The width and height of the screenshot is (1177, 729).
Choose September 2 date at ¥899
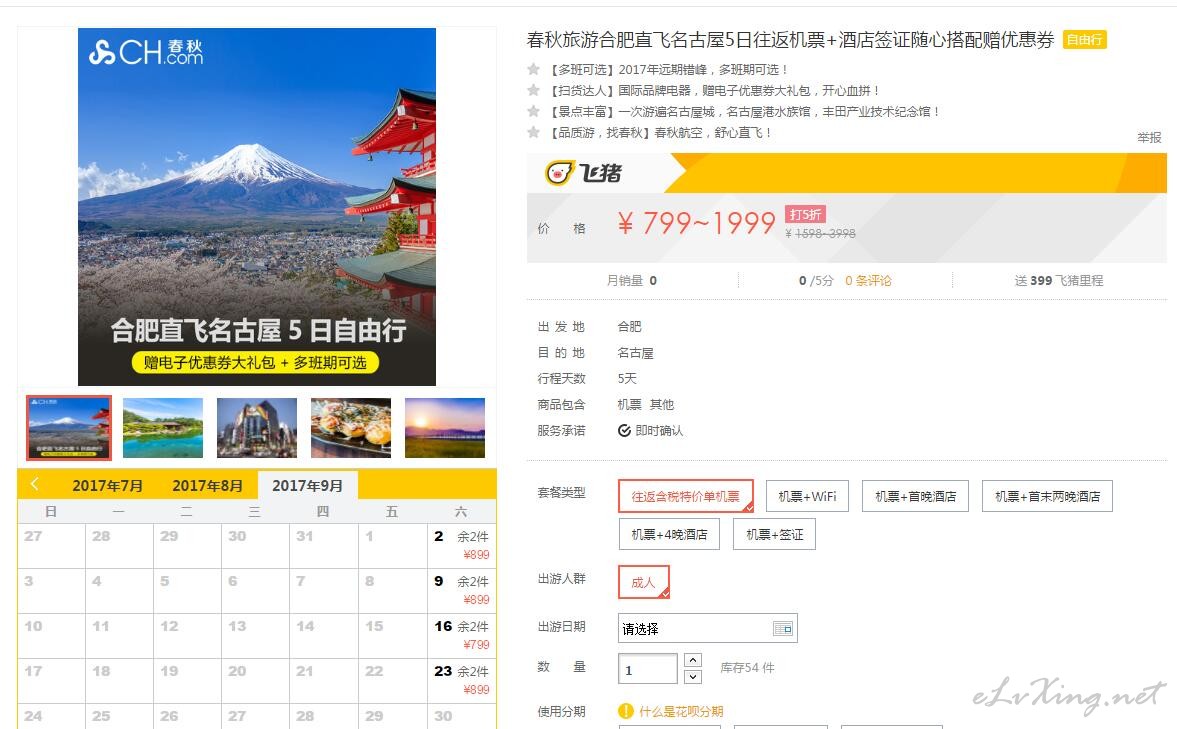[x=461, y=545]
